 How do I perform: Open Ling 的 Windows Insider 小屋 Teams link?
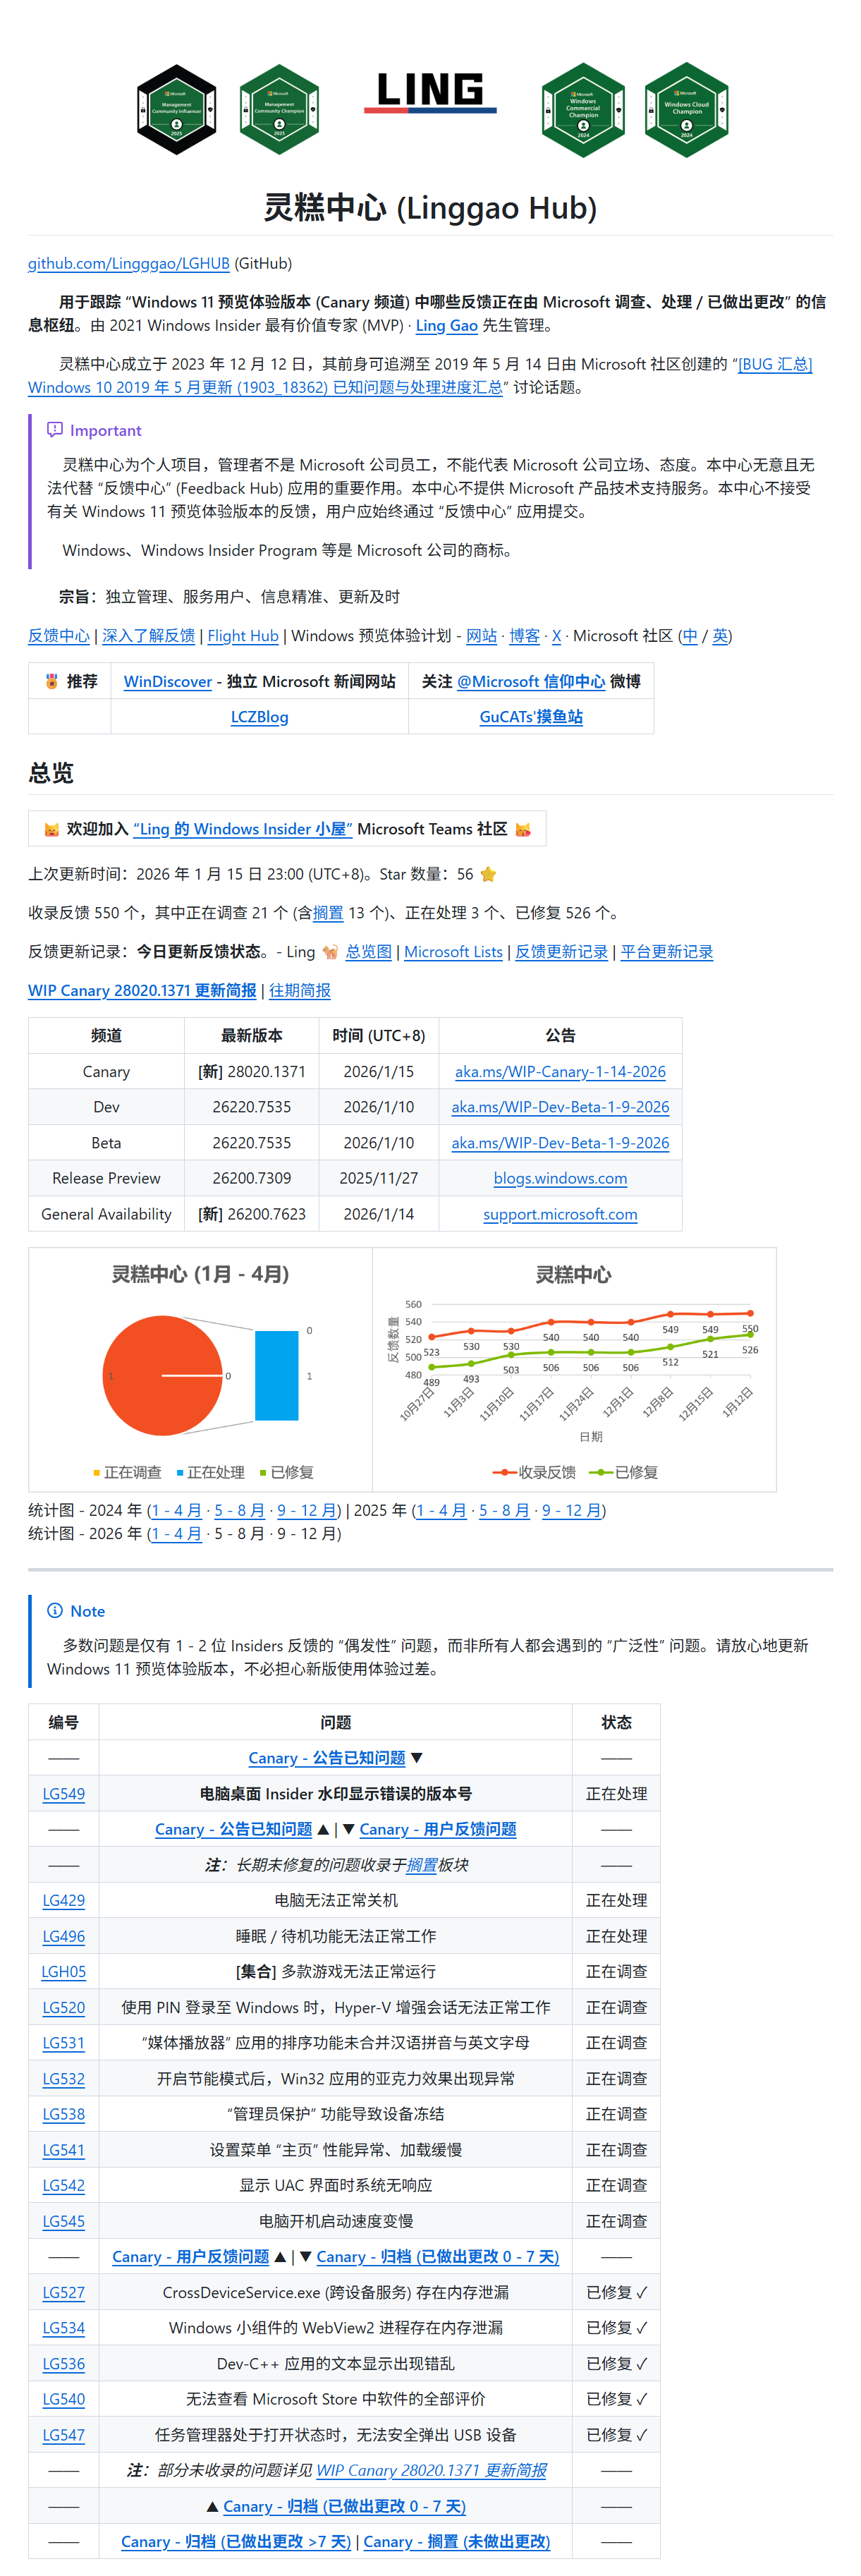(242, 829)
